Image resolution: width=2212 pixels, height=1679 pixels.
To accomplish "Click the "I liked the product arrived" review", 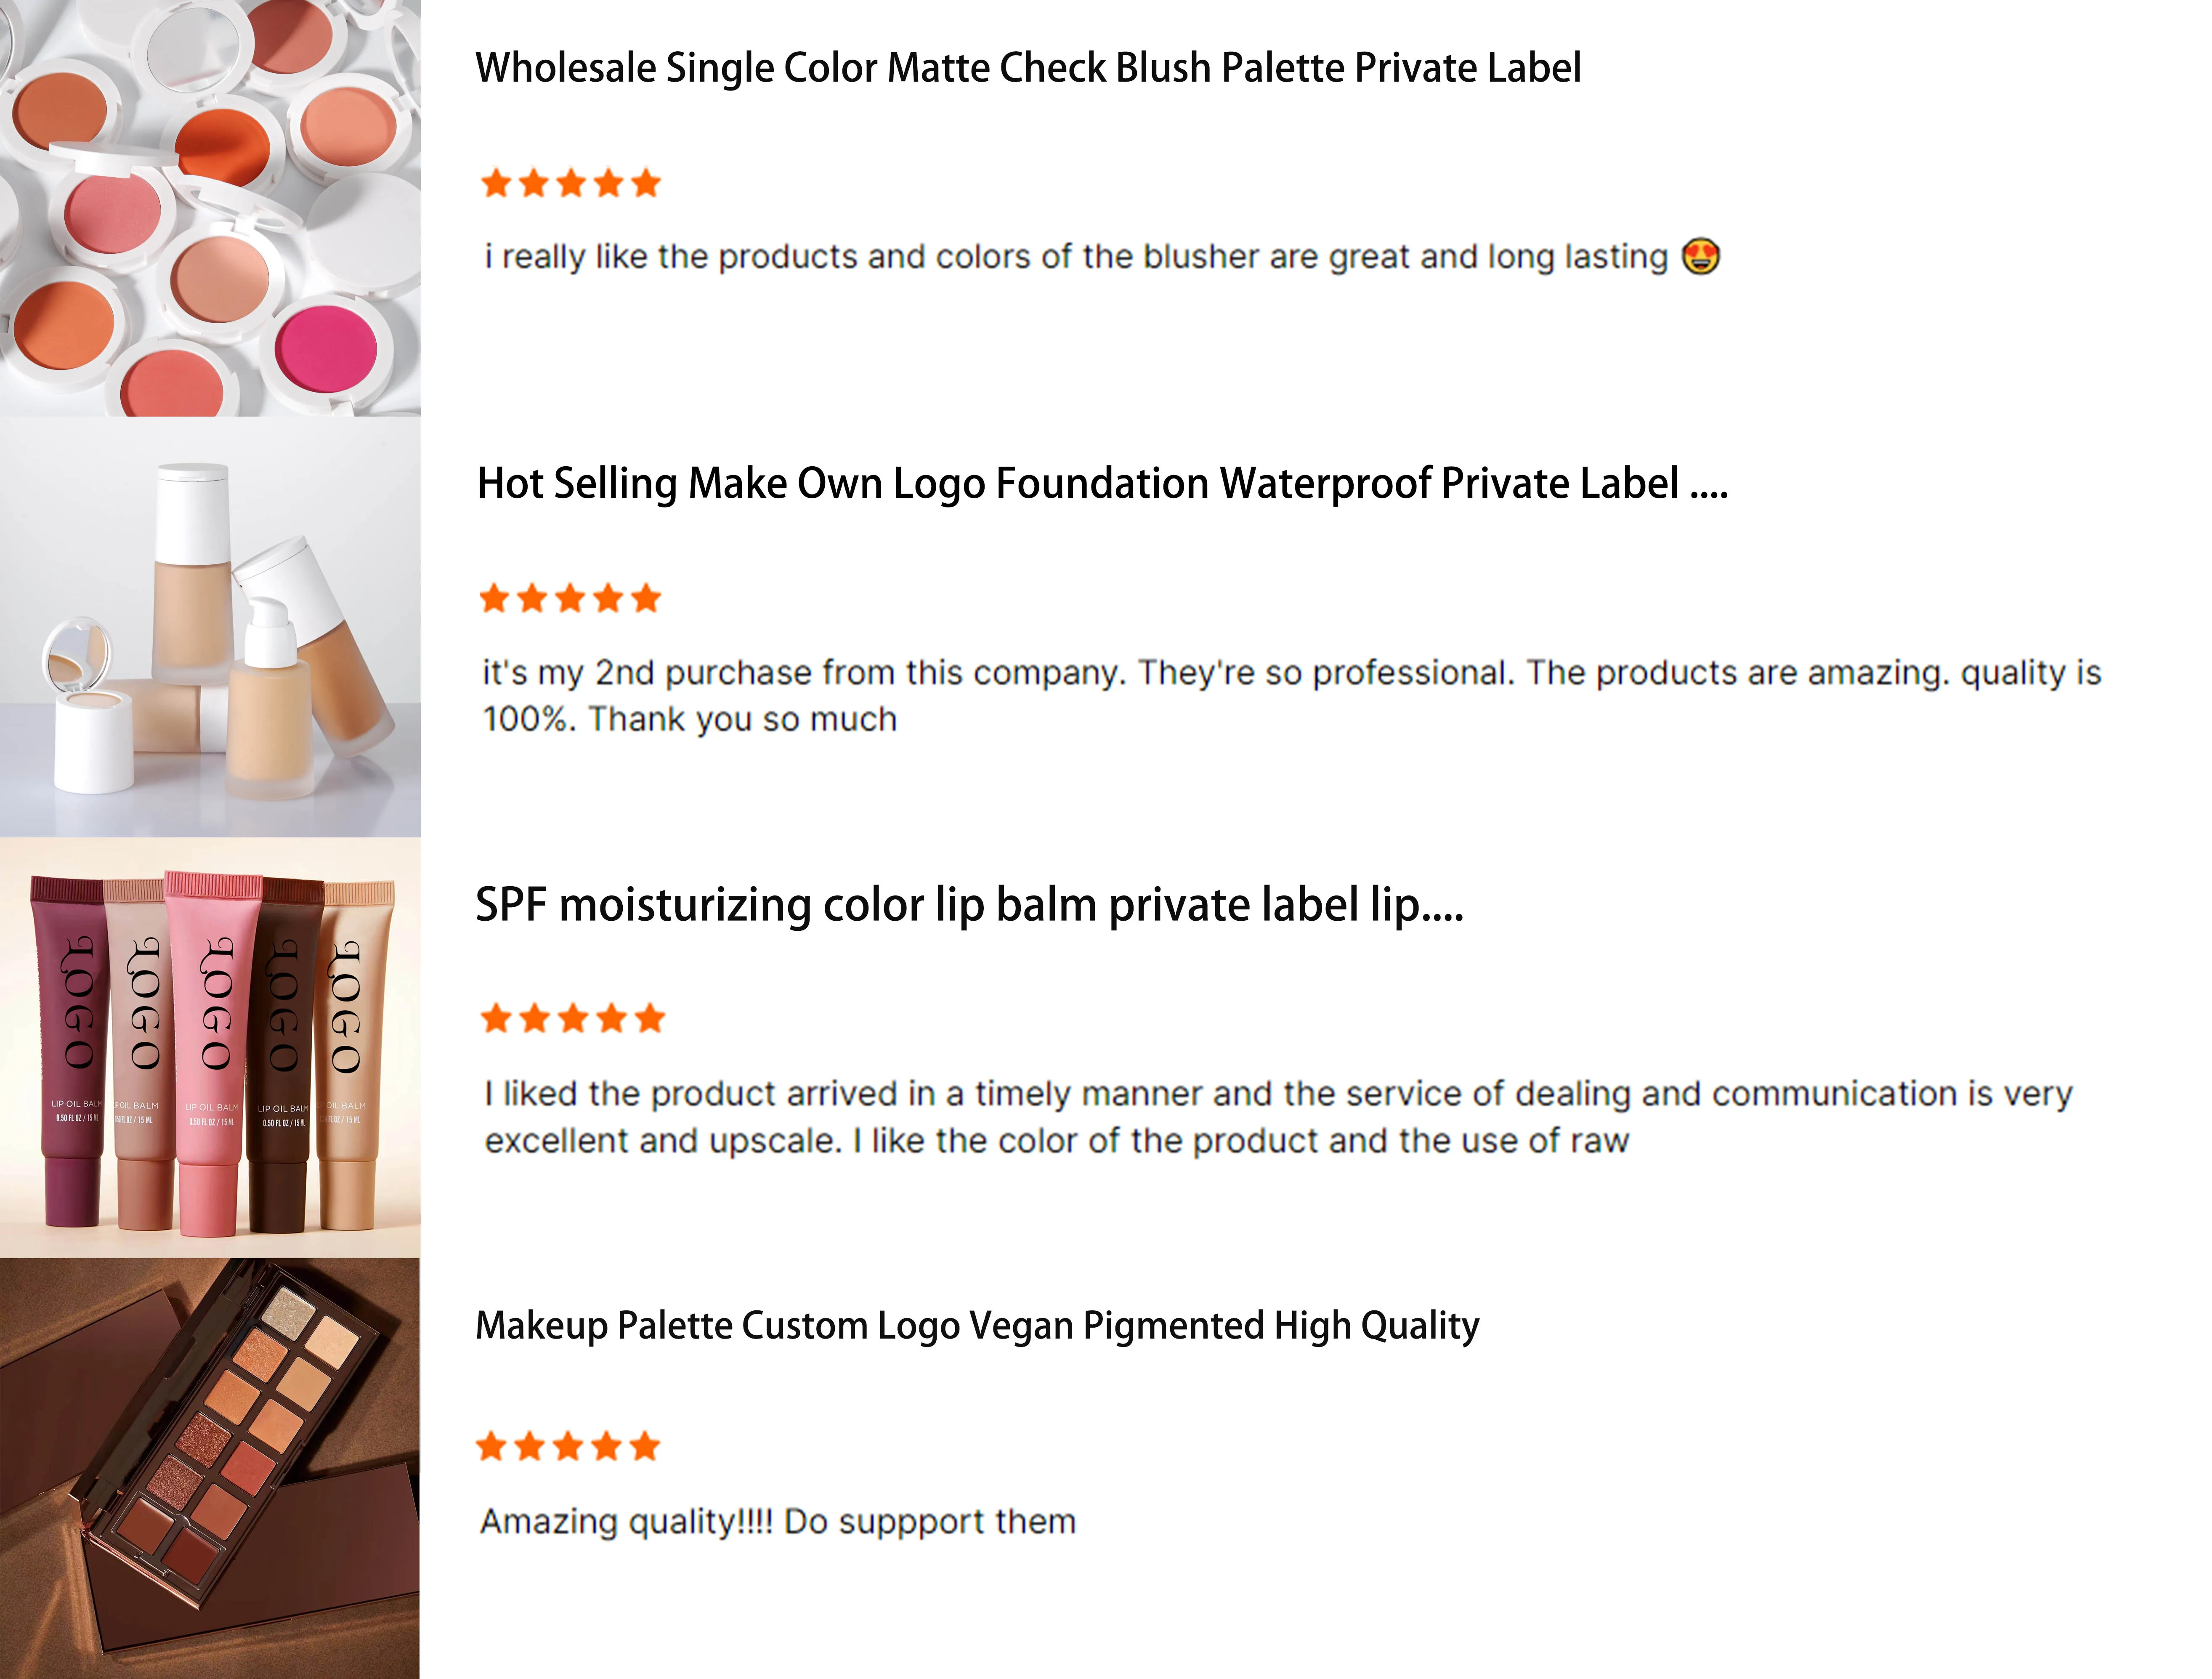I will tap(1278, 1117).
